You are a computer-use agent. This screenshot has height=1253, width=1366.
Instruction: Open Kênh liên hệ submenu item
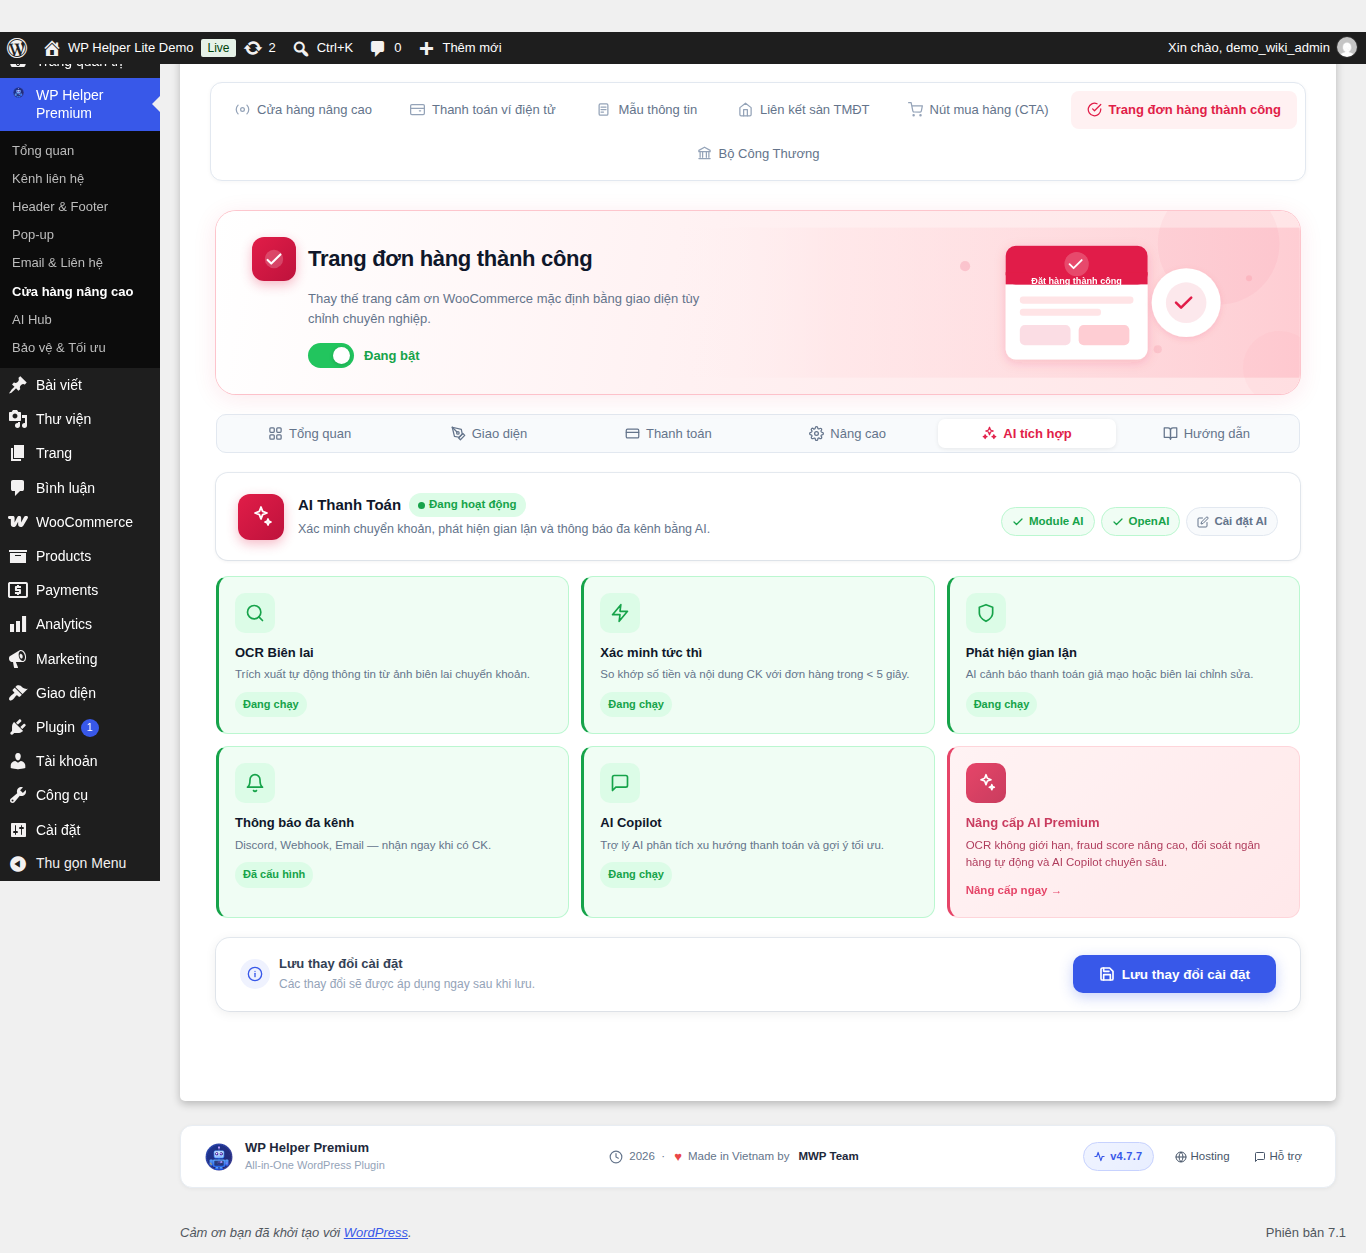pos(80,179)
